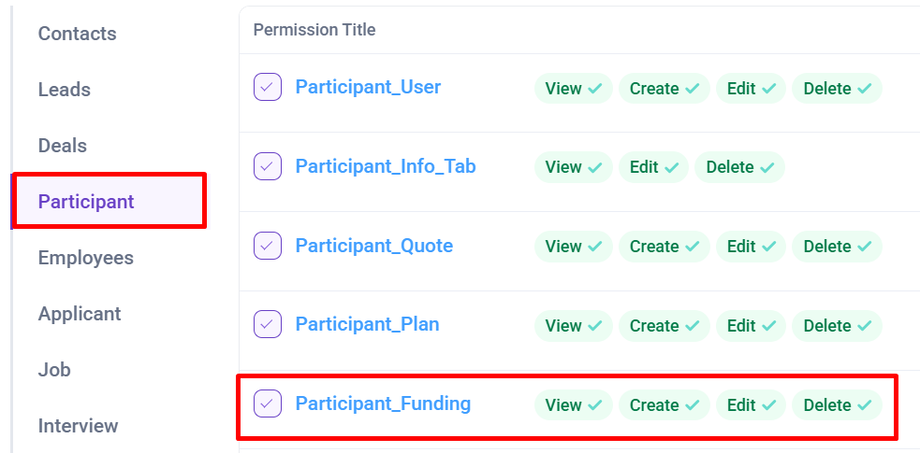Toggle Create permission for Participant_Plan
This screenshot has height=453, width=920.
664,326
